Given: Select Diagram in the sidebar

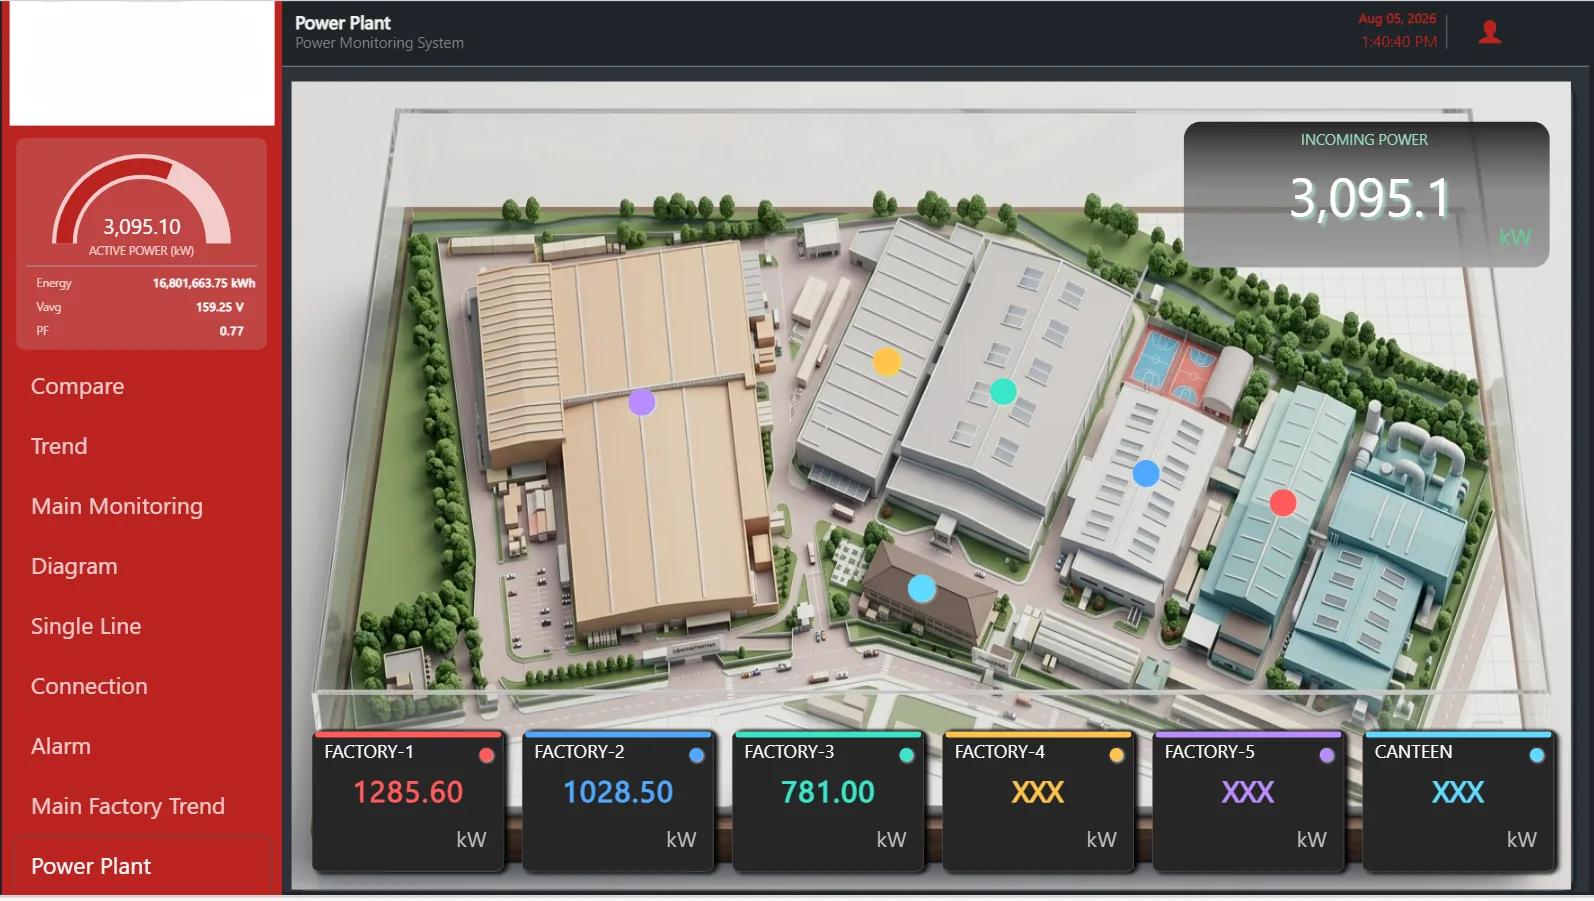Looking at the screenshot, I should tap(74, 566).
